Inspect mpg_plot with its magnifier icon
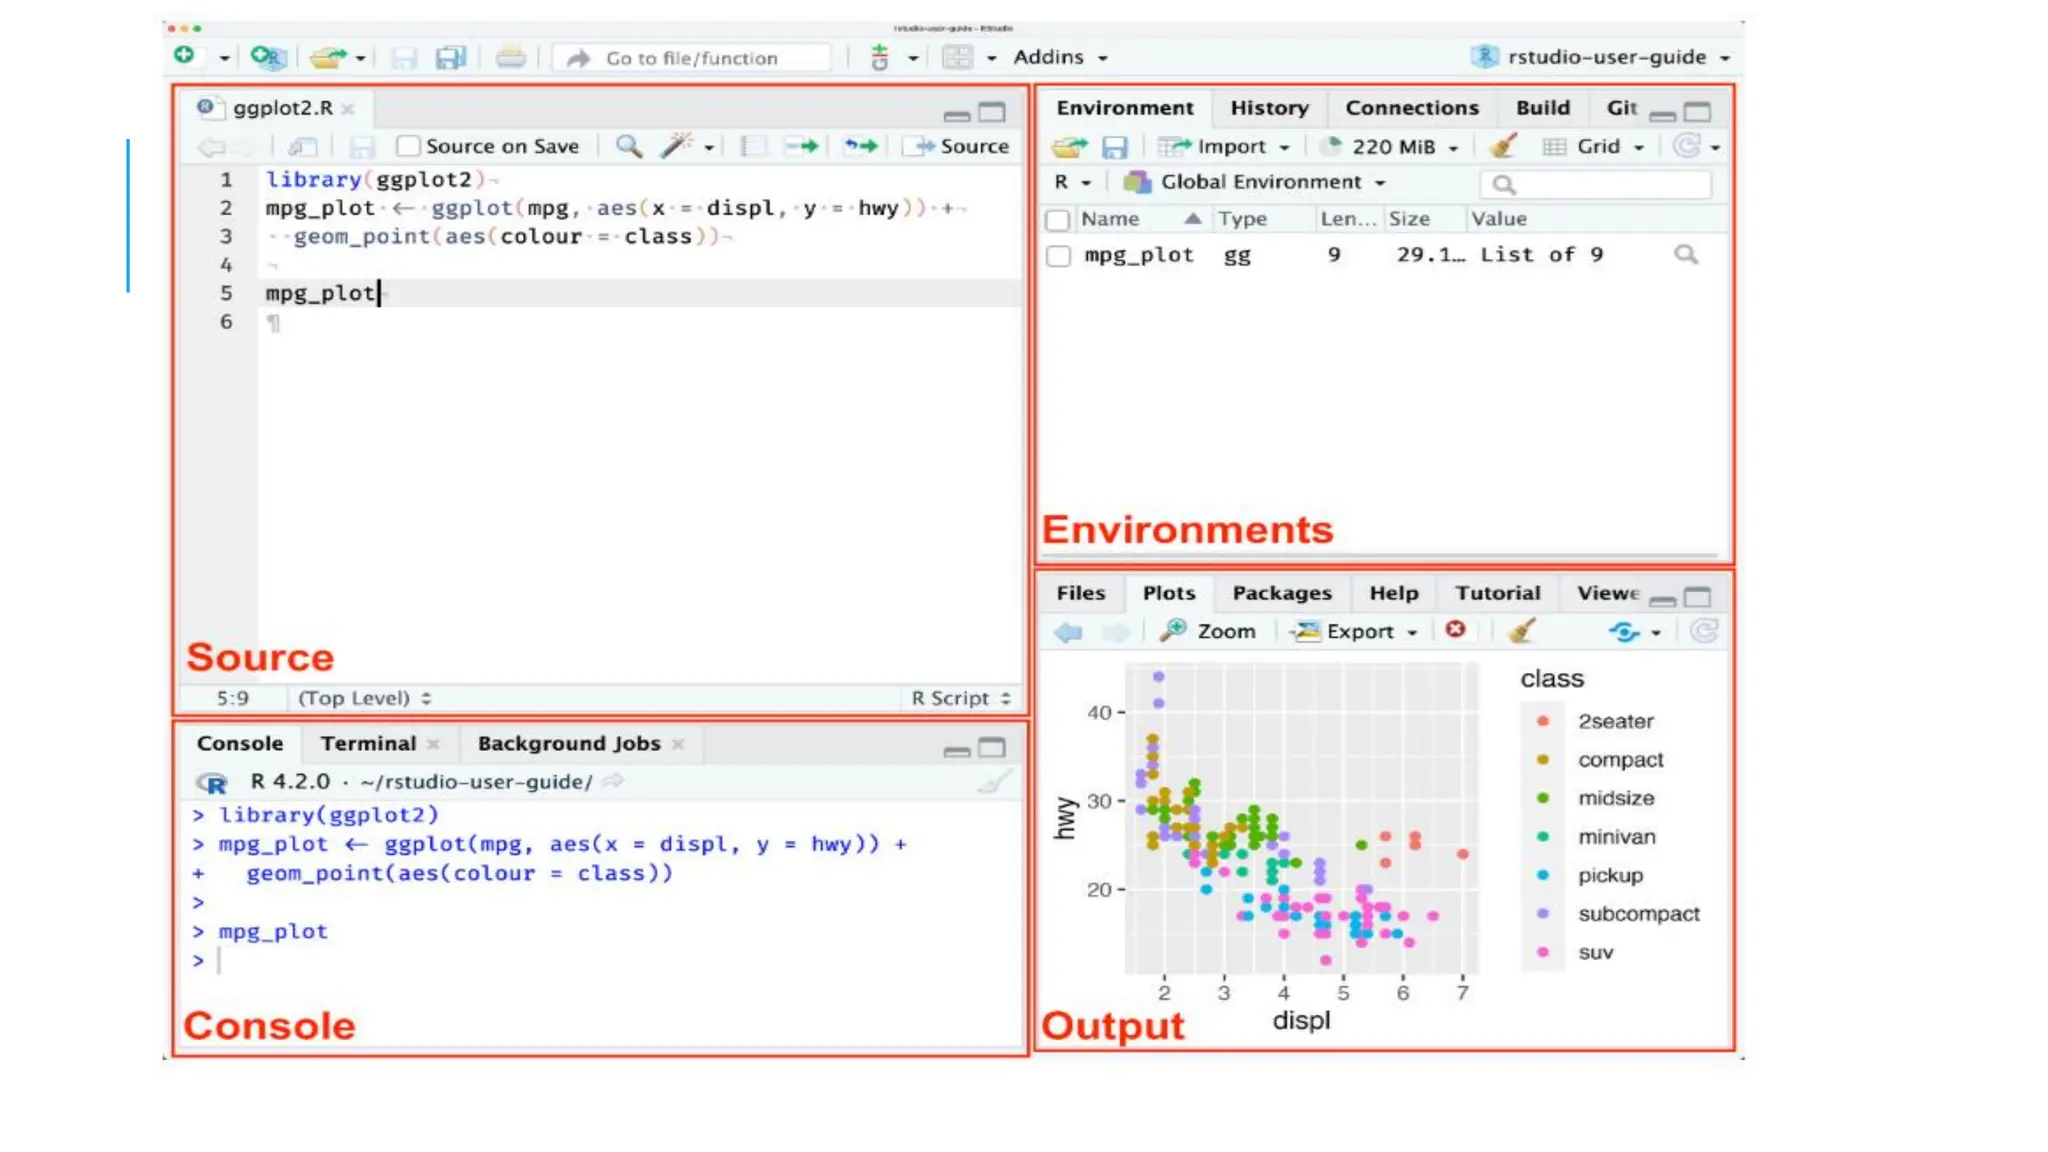The width and height of the screenshot is (2048, 1152). pyautogui.click(x=1686, y=255)
